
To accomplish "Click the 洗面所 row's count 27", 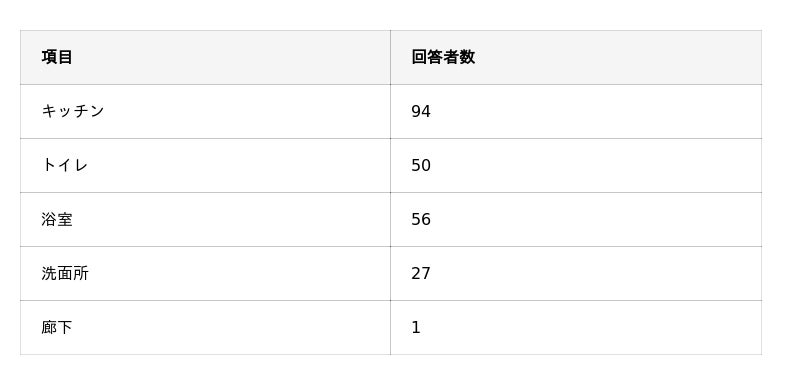I will [x=421, y=273].
